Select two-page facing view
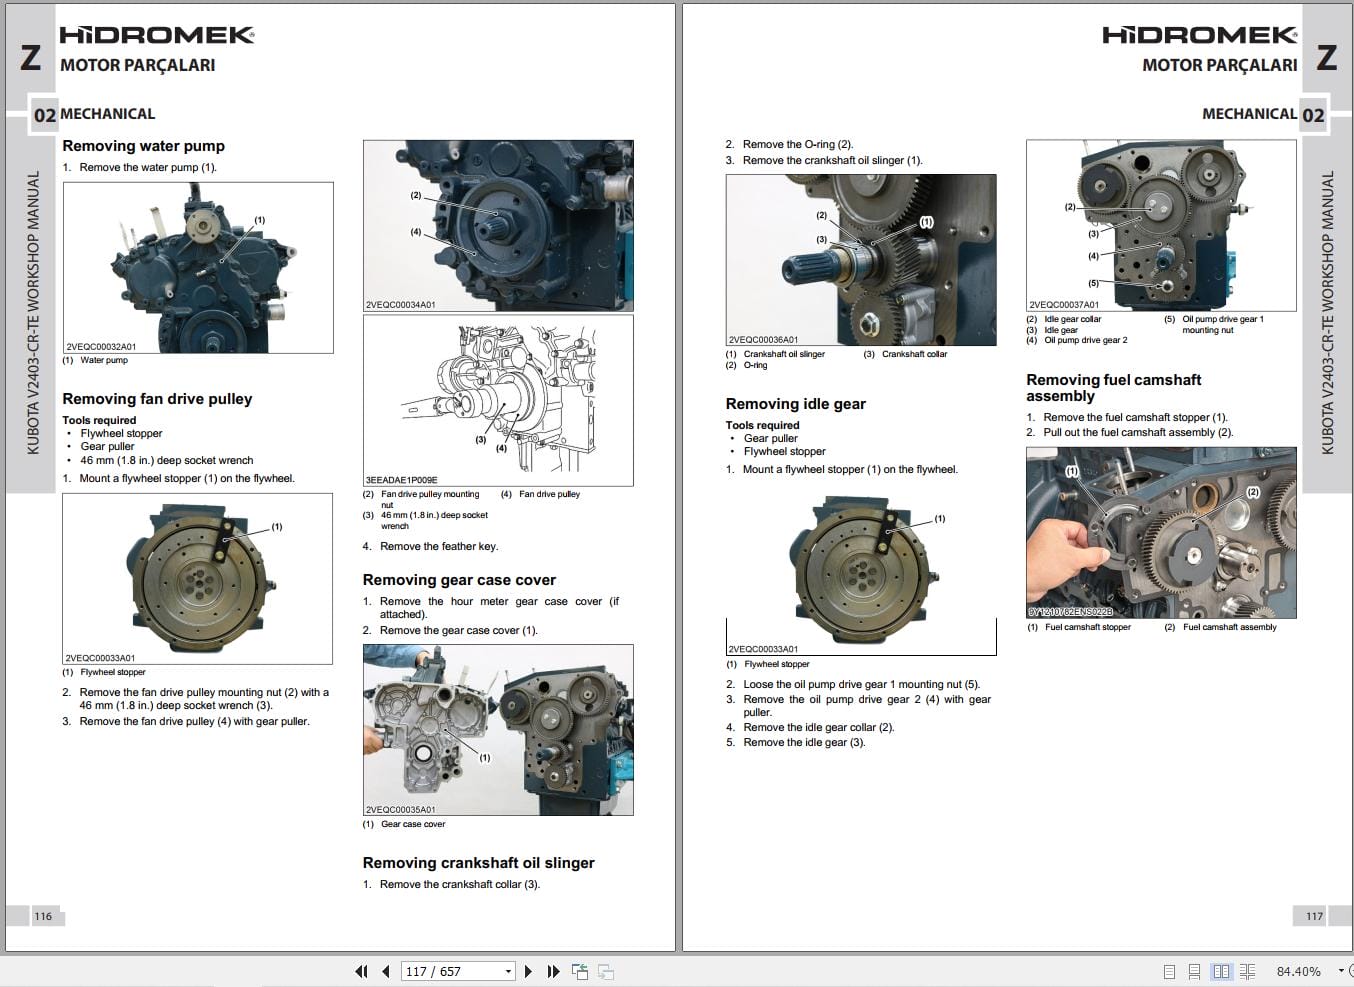1354x987 pixels. point(1220,971)
